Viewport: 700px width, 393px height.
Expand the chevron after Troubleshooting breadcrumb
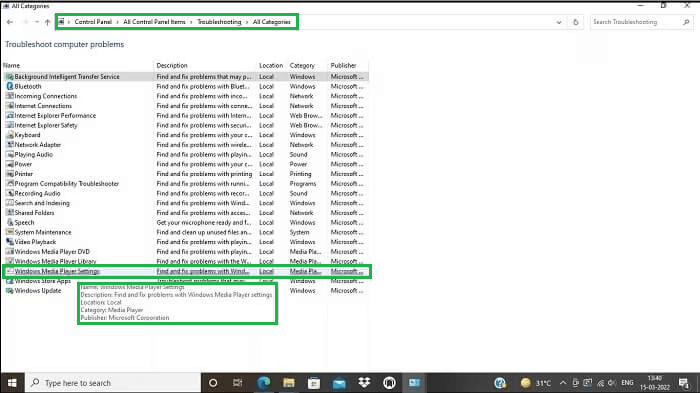(x=247, y=22)
